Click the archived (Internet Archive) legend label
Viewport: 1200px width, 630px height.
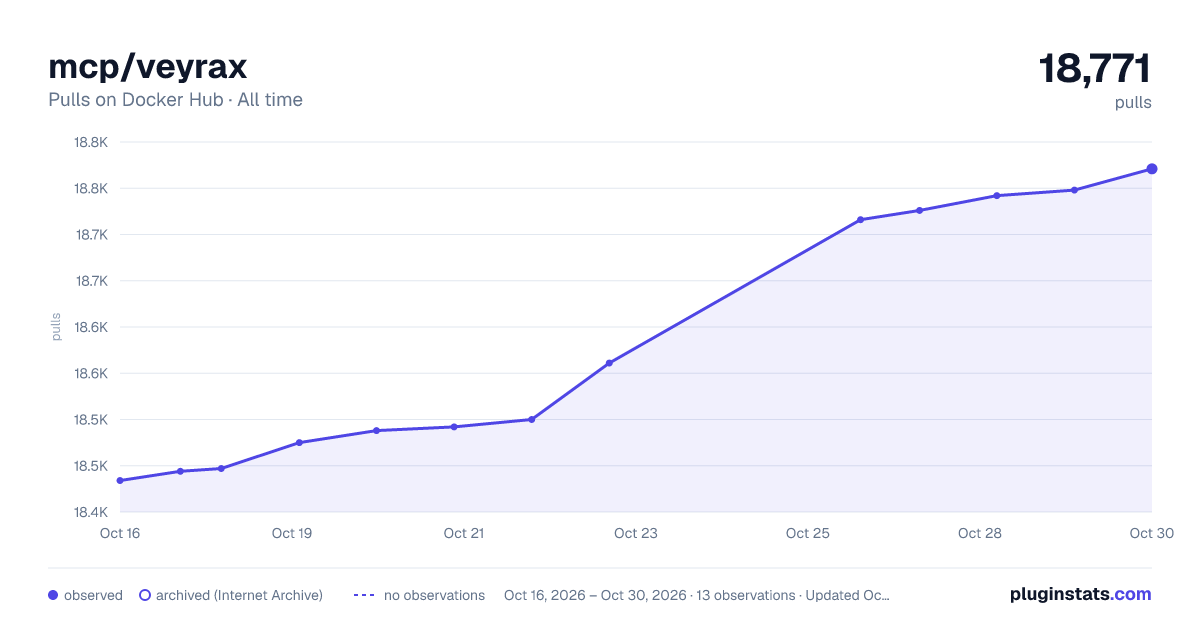tap(239, 595)
